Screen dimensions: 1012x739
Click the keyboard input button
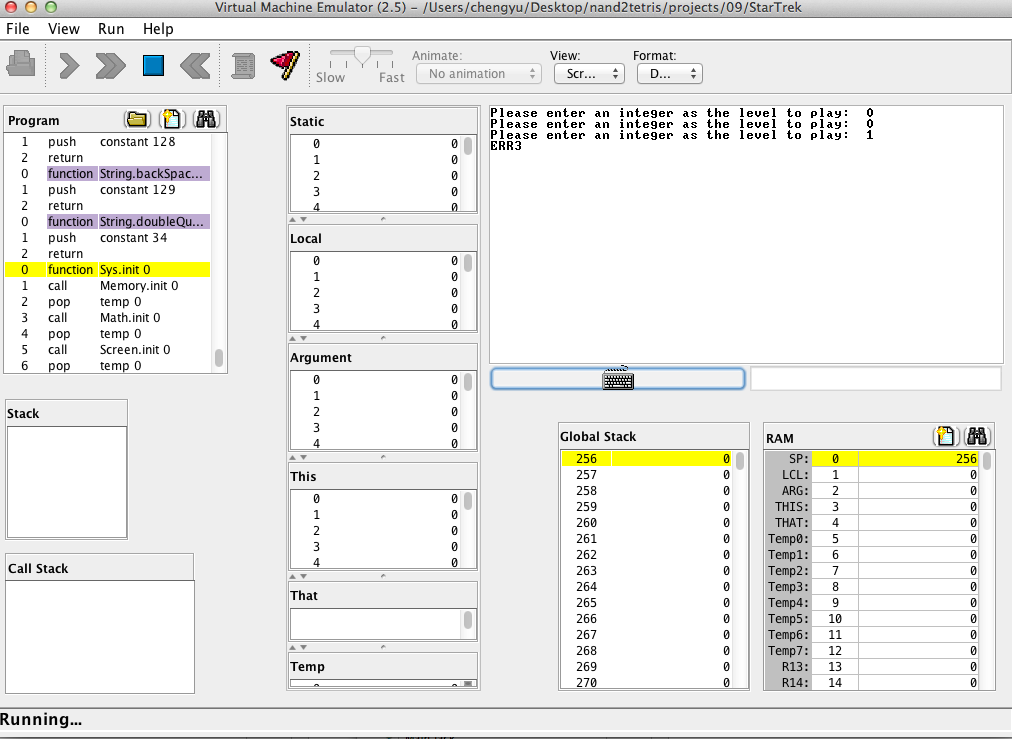pos(618,379)
